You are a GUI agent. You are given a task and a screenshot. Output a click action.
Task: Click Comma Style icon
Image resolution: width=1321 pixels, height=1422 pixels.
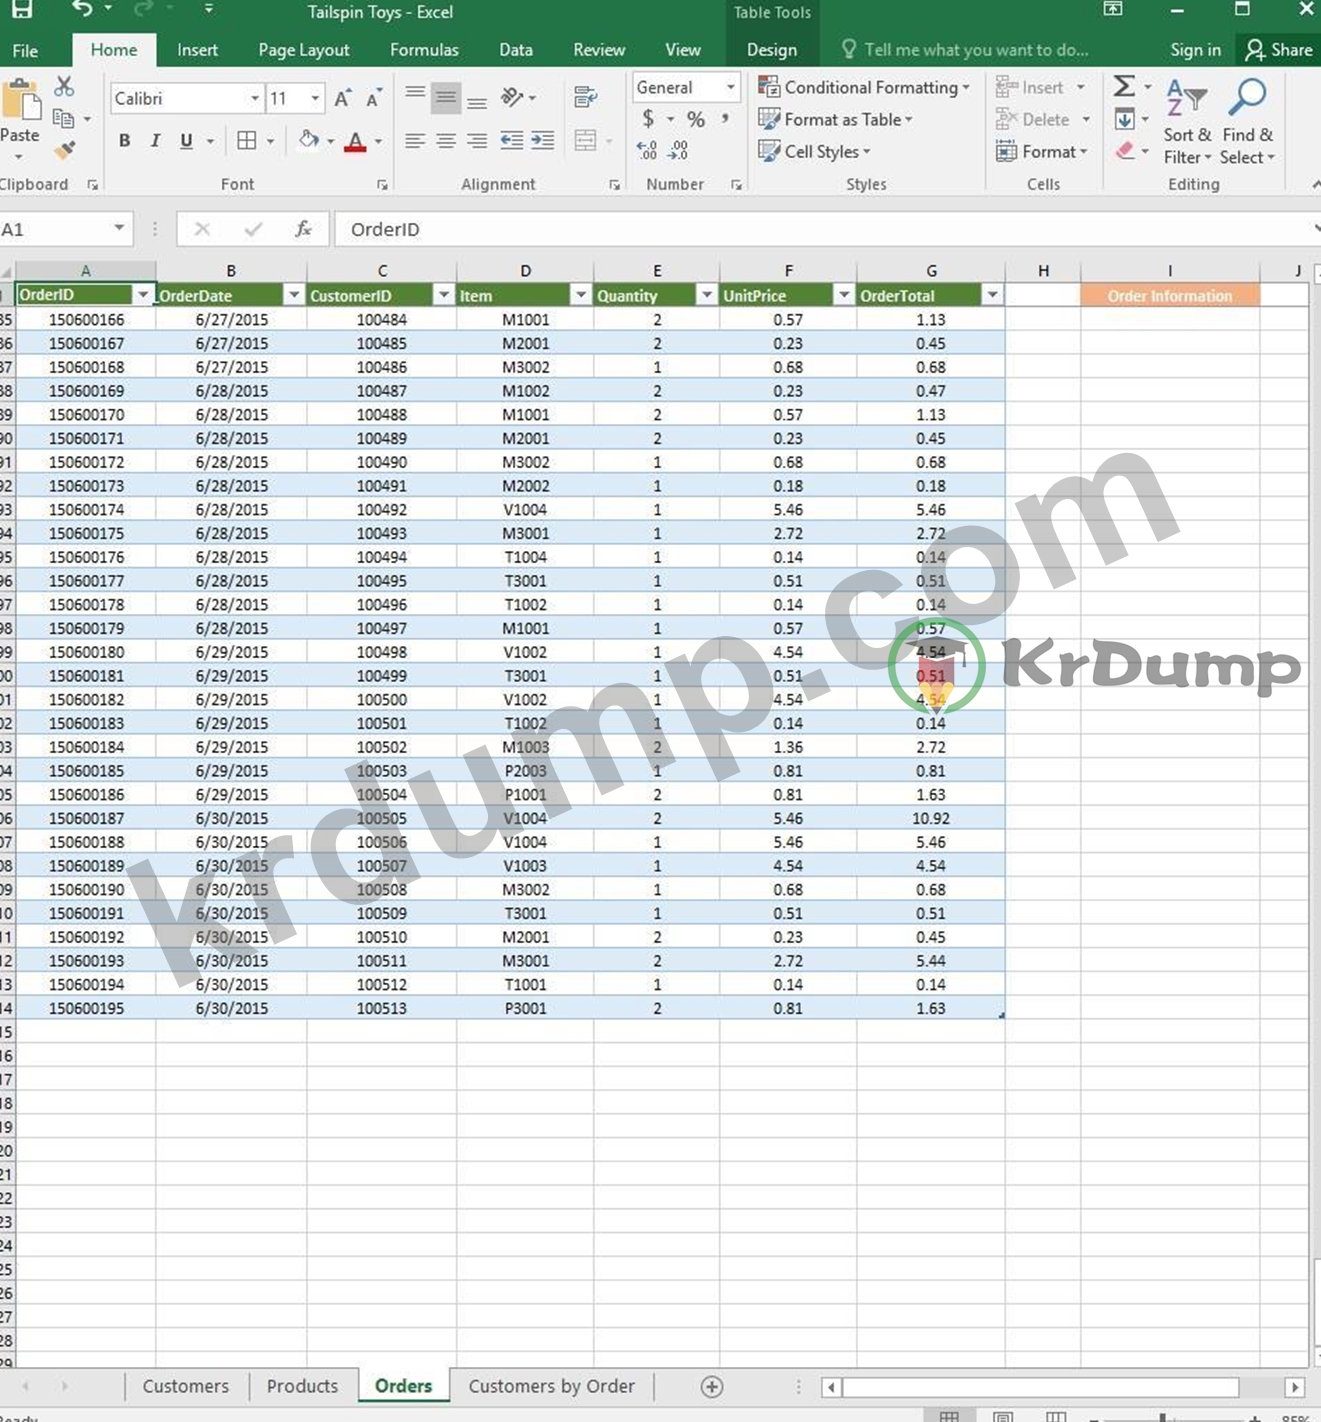pos(725,119)
